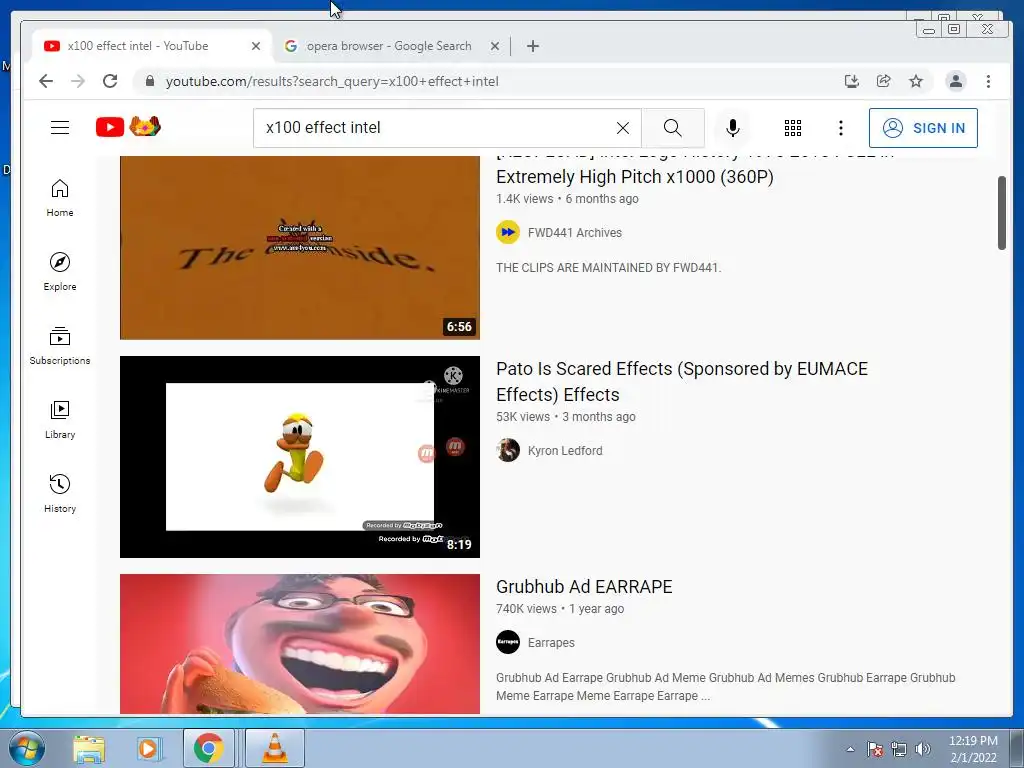Open YouTube settings three-dot menu
1024x768 pixels.
[x=840, y=128]
